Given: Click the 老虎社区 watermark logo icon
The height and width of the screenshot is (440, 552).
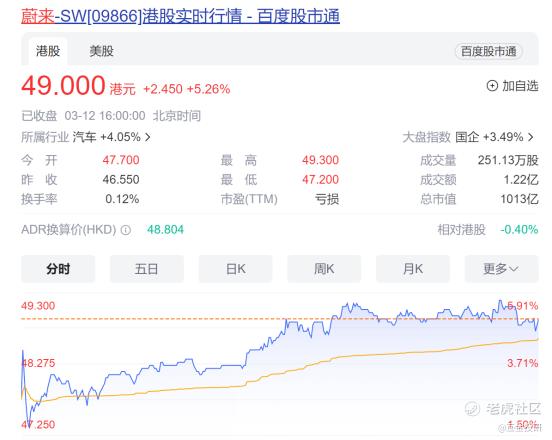Looking at the screenshot, I should (472, 408).
